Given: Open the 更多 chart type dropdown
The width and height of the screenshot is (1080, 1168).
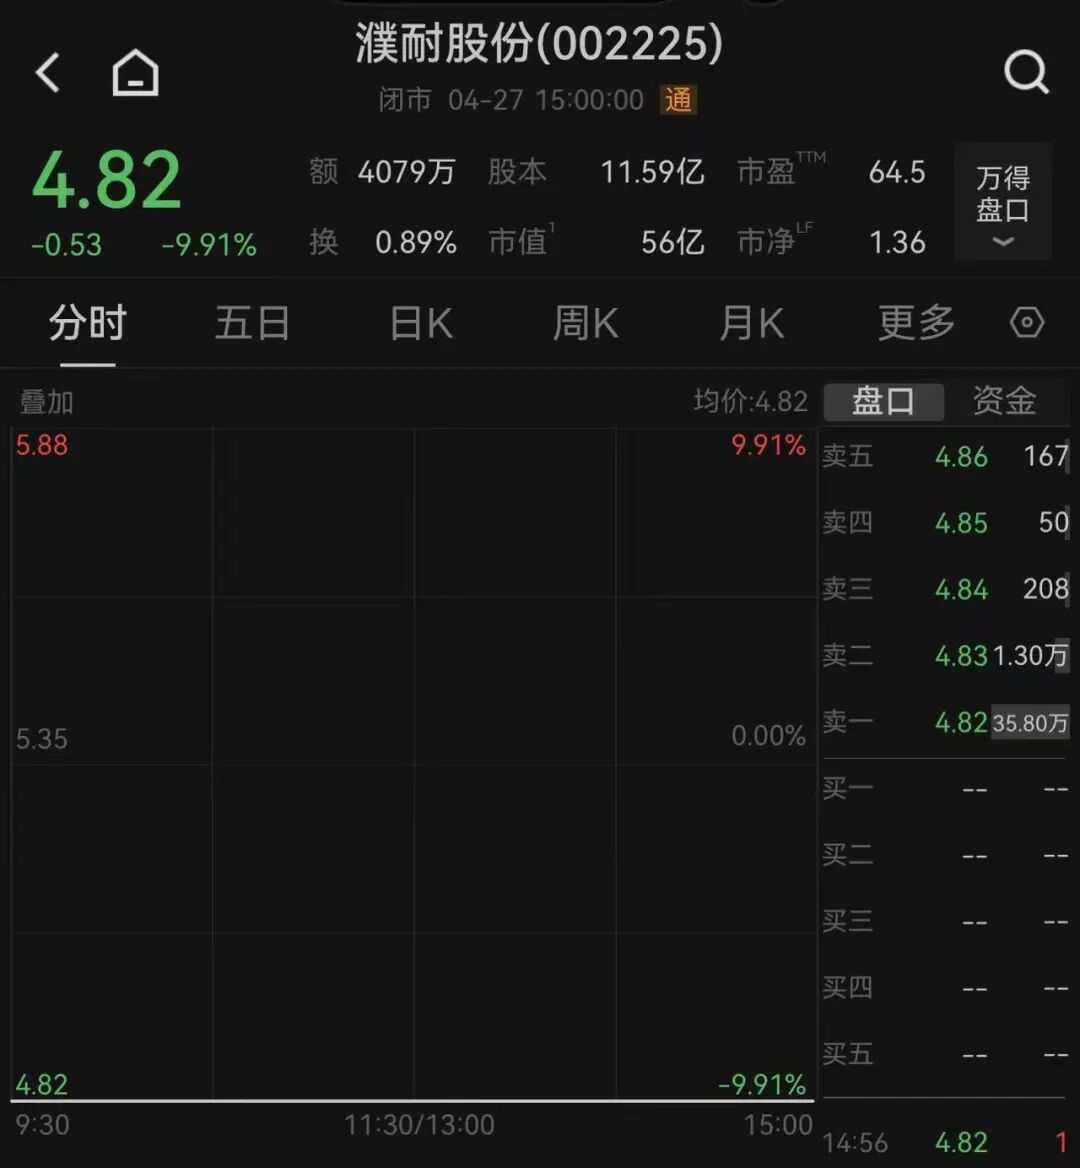Looking at the screenshot, I should [914, 322].
